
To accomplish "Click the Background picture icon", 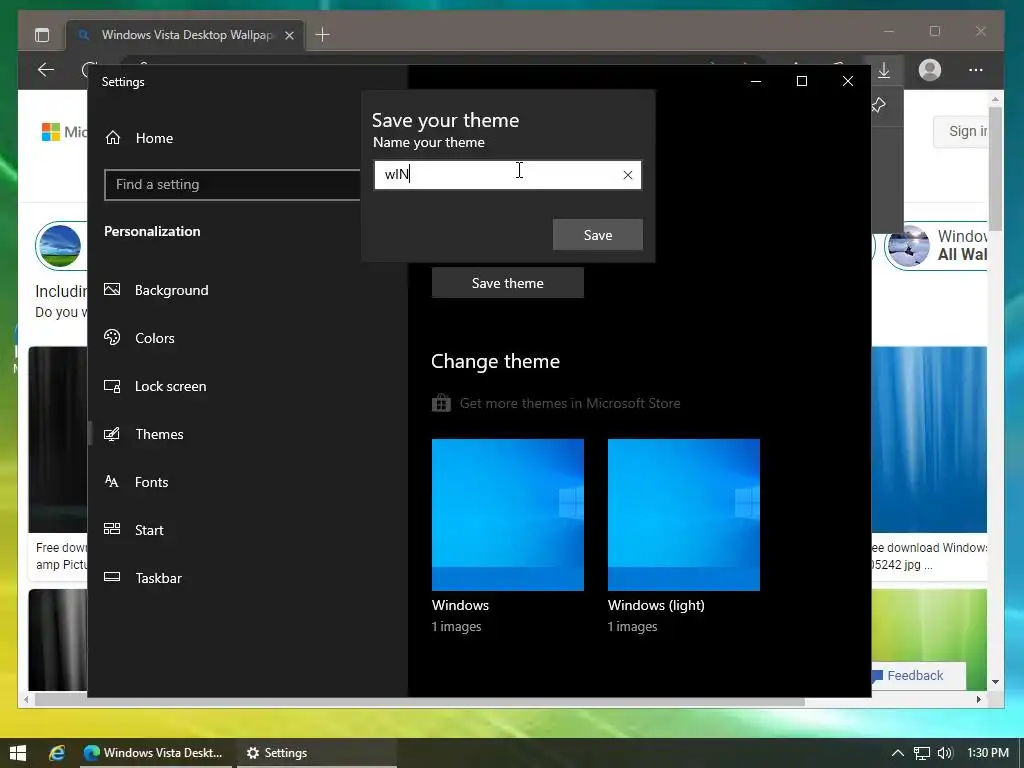I will 112,289.
